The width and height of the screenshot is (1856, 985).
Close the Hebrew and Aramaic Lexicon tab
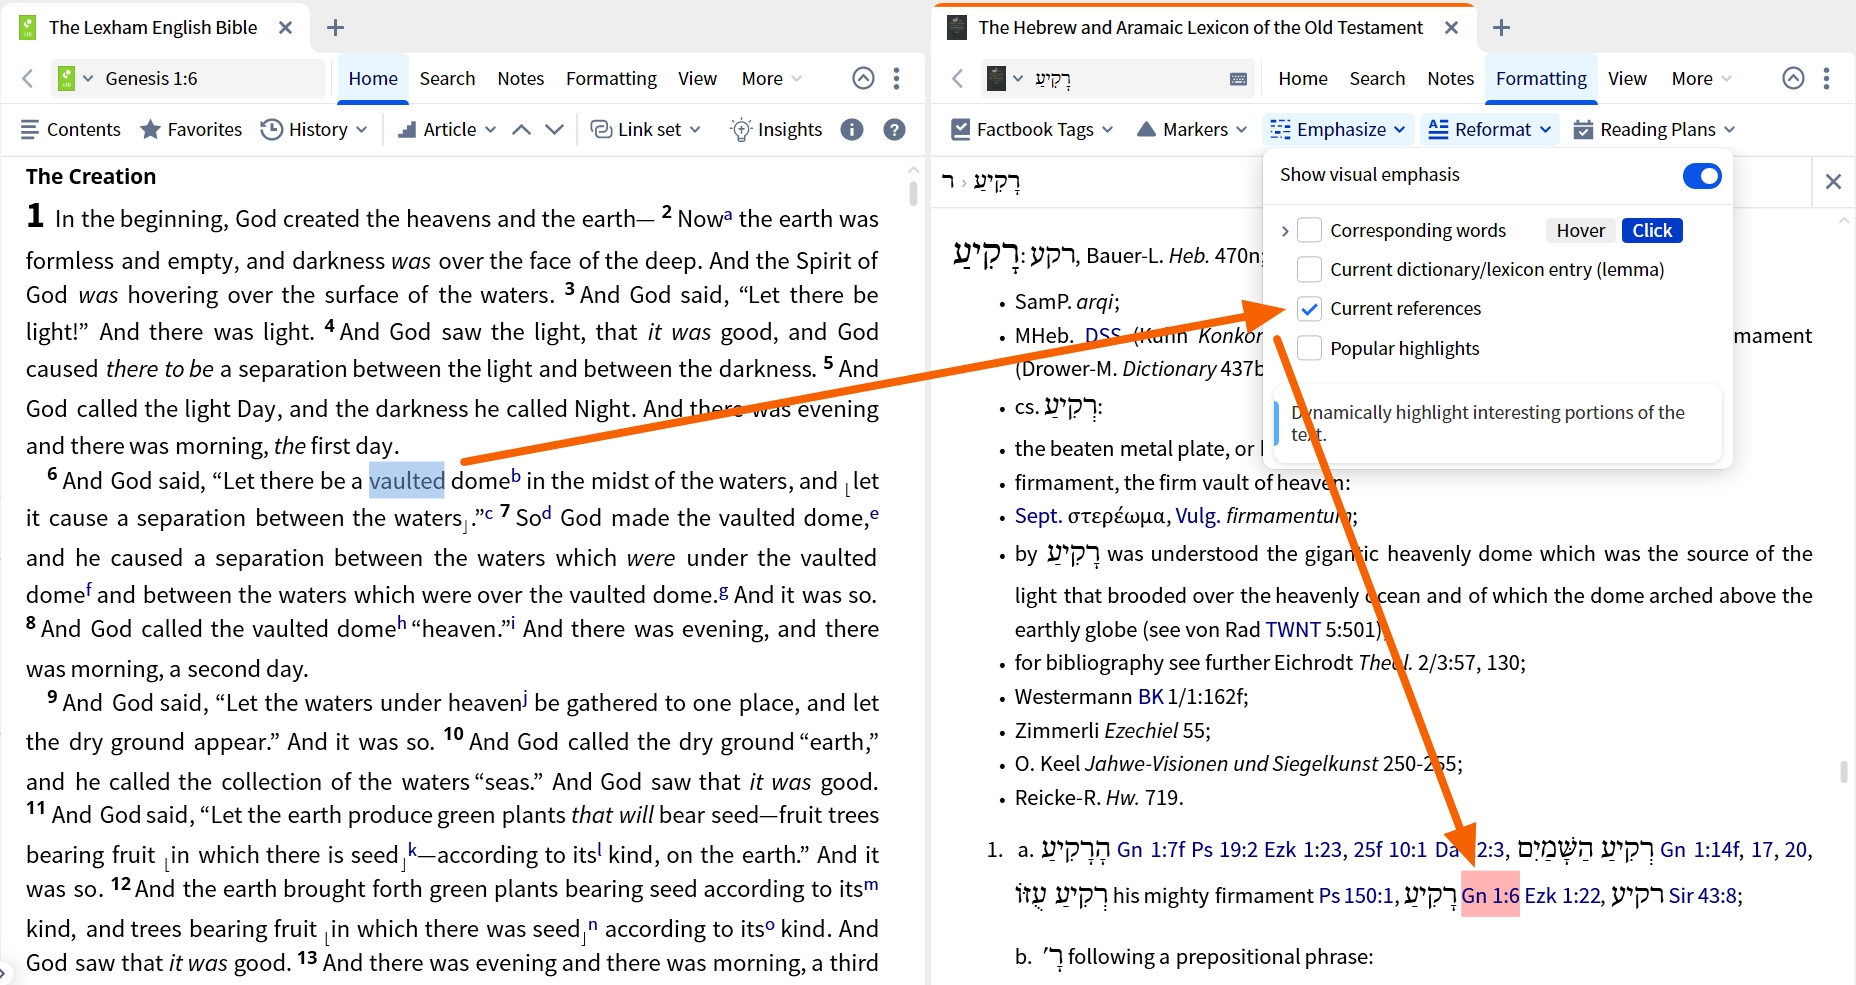click(x=1451, y=28)
